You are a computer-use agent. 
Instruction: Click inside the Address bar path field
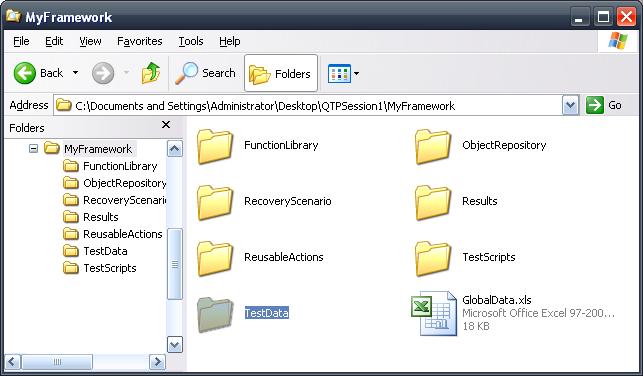308,106
